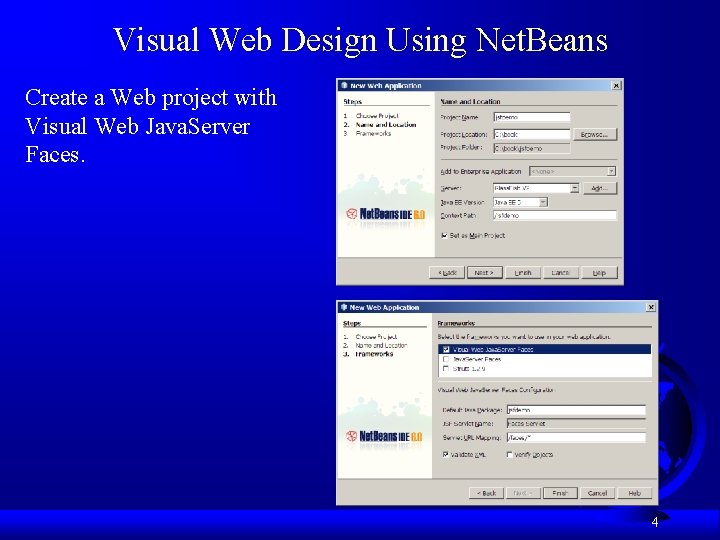Click Back button in bottom dialog

pyautogui.click(x=486, y=493)
